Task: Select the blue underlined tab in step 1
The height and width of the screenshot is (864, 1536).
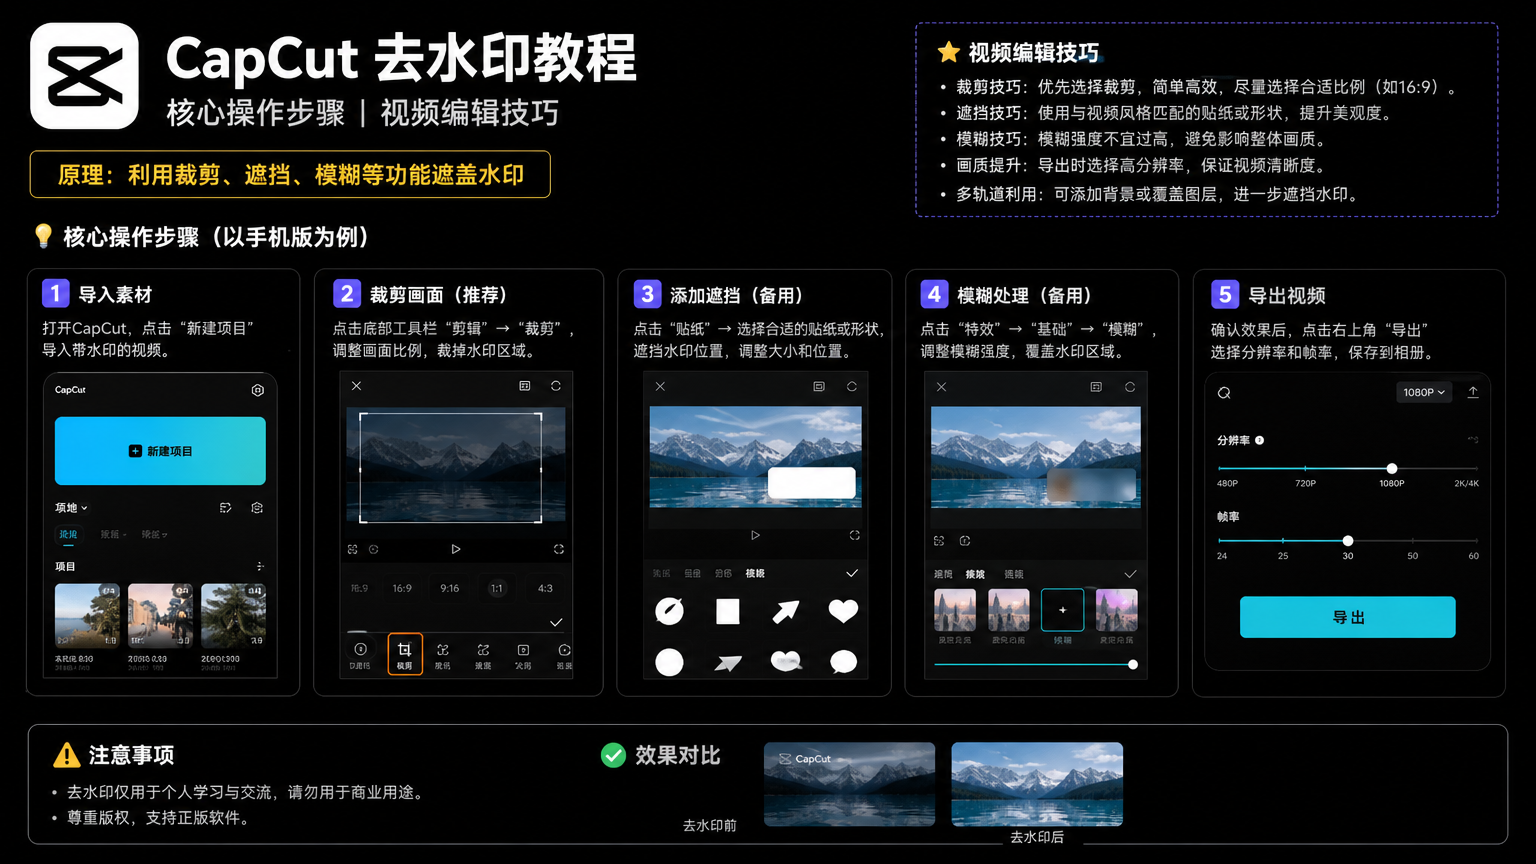Action: (68, 534)
